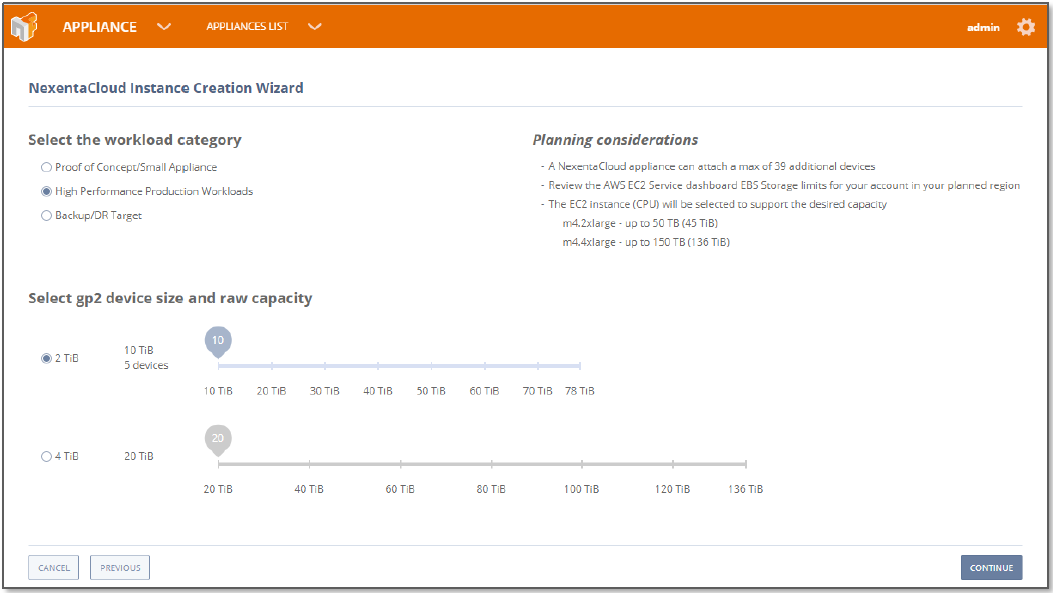Click the CONTINUE button
Image resolution: width=1053 pixels, height=593 pixels.
991,568
